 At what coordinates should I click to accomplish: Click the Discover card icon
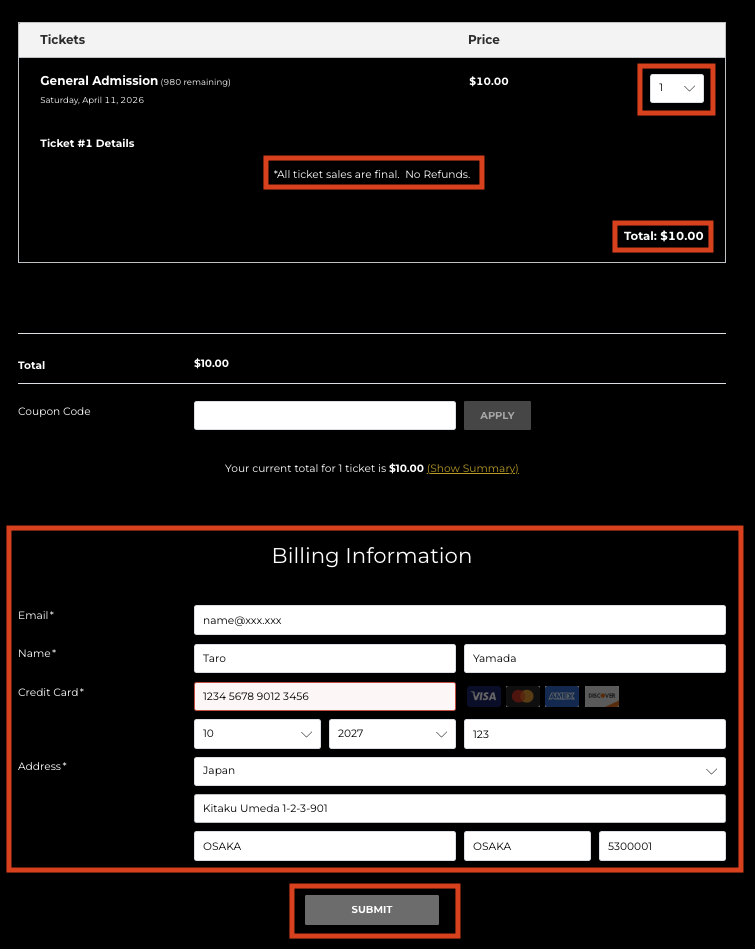pos(601,696)
